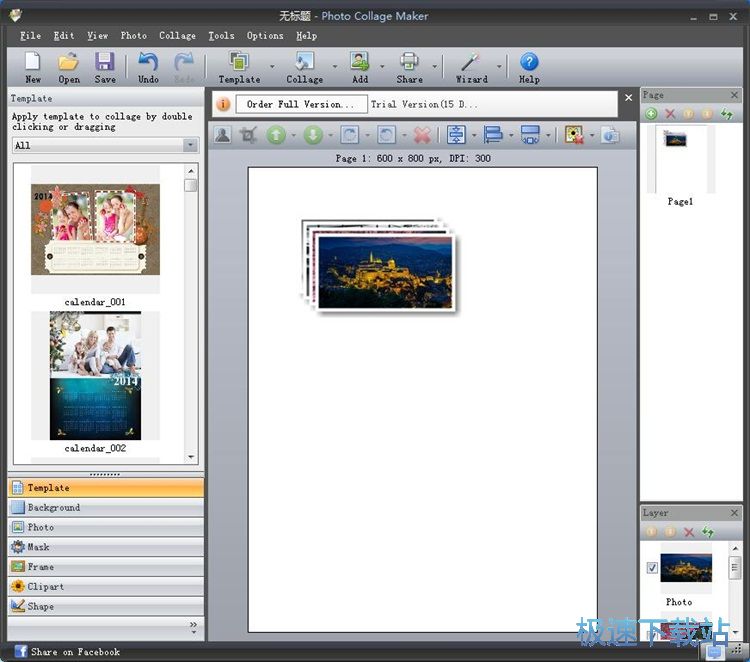Expand the Template toolbar dropdown arrow

click(272, 68)
